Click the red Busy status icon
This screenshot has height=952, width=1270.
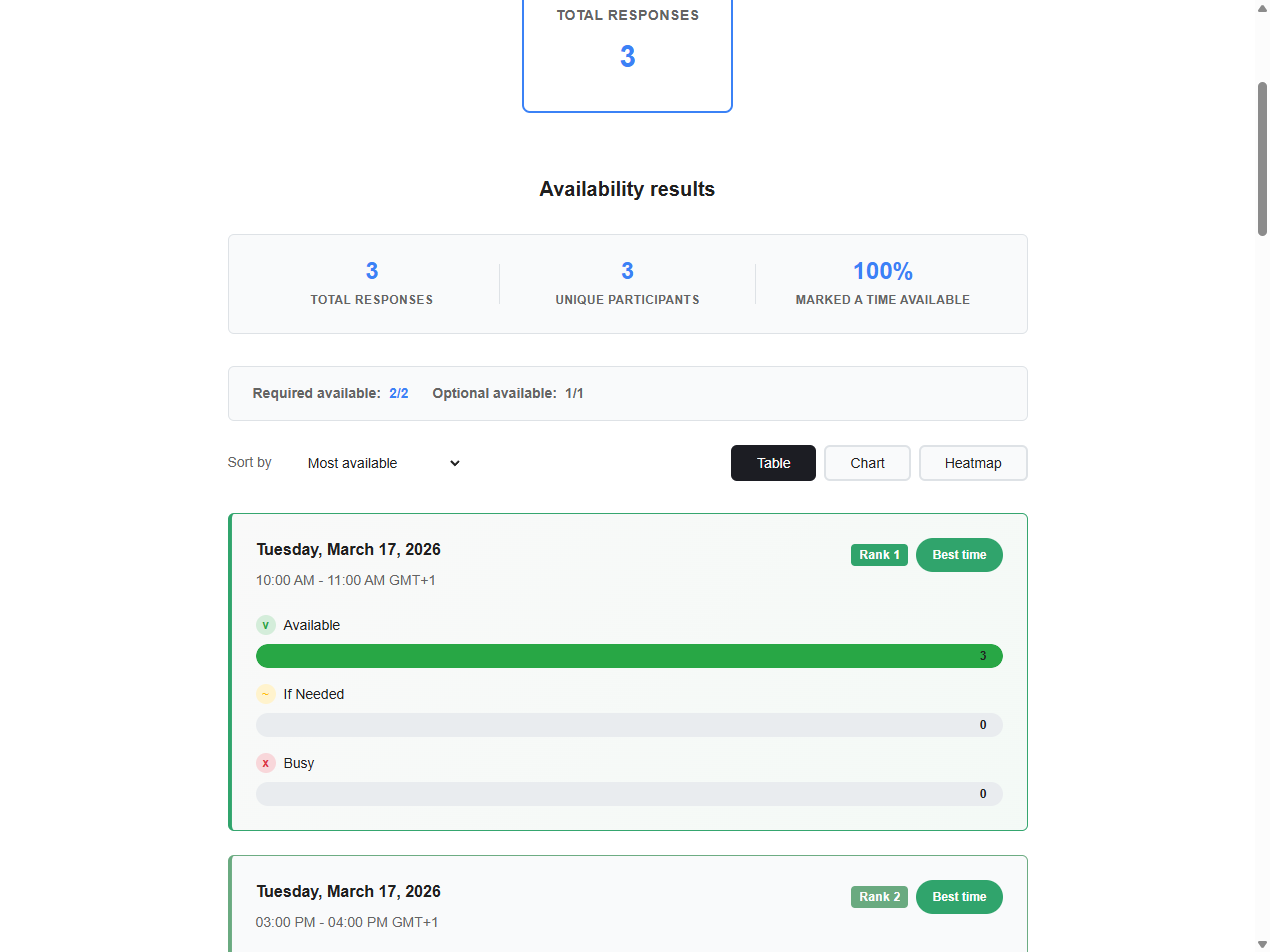266,763
